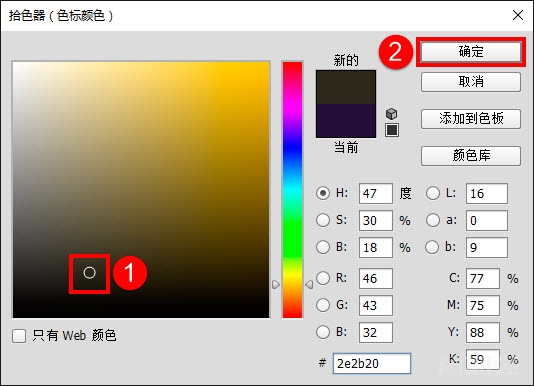Image resolution: width=534 pixels, height=386 pixels.
Task: Select the blue B radio button
Action: click(323, 332)
